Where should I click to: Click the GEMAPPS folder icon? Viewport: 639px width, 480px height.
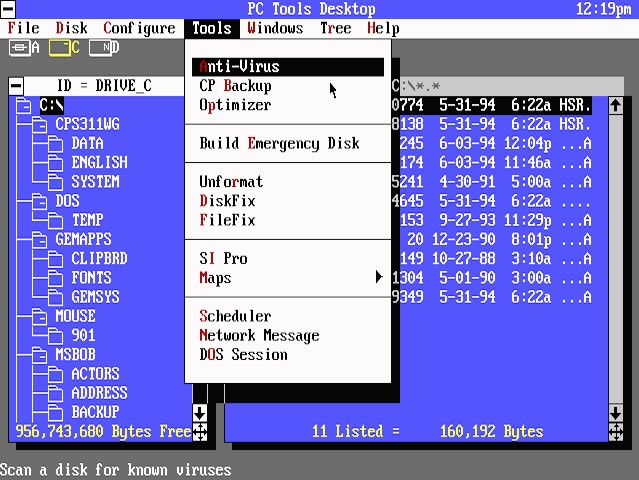point(40,240)
